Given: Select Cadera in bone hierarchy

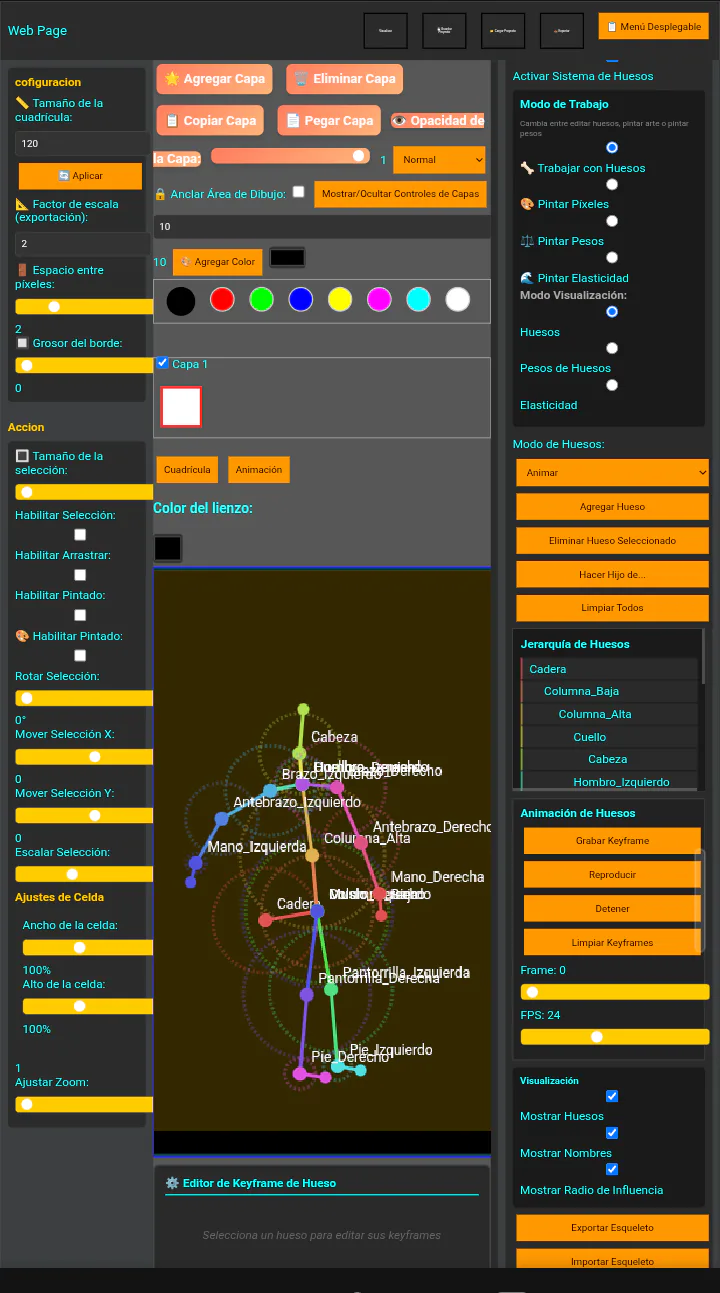Looking at the screenshot, I should pyautogui.click(x=609, y=669).
